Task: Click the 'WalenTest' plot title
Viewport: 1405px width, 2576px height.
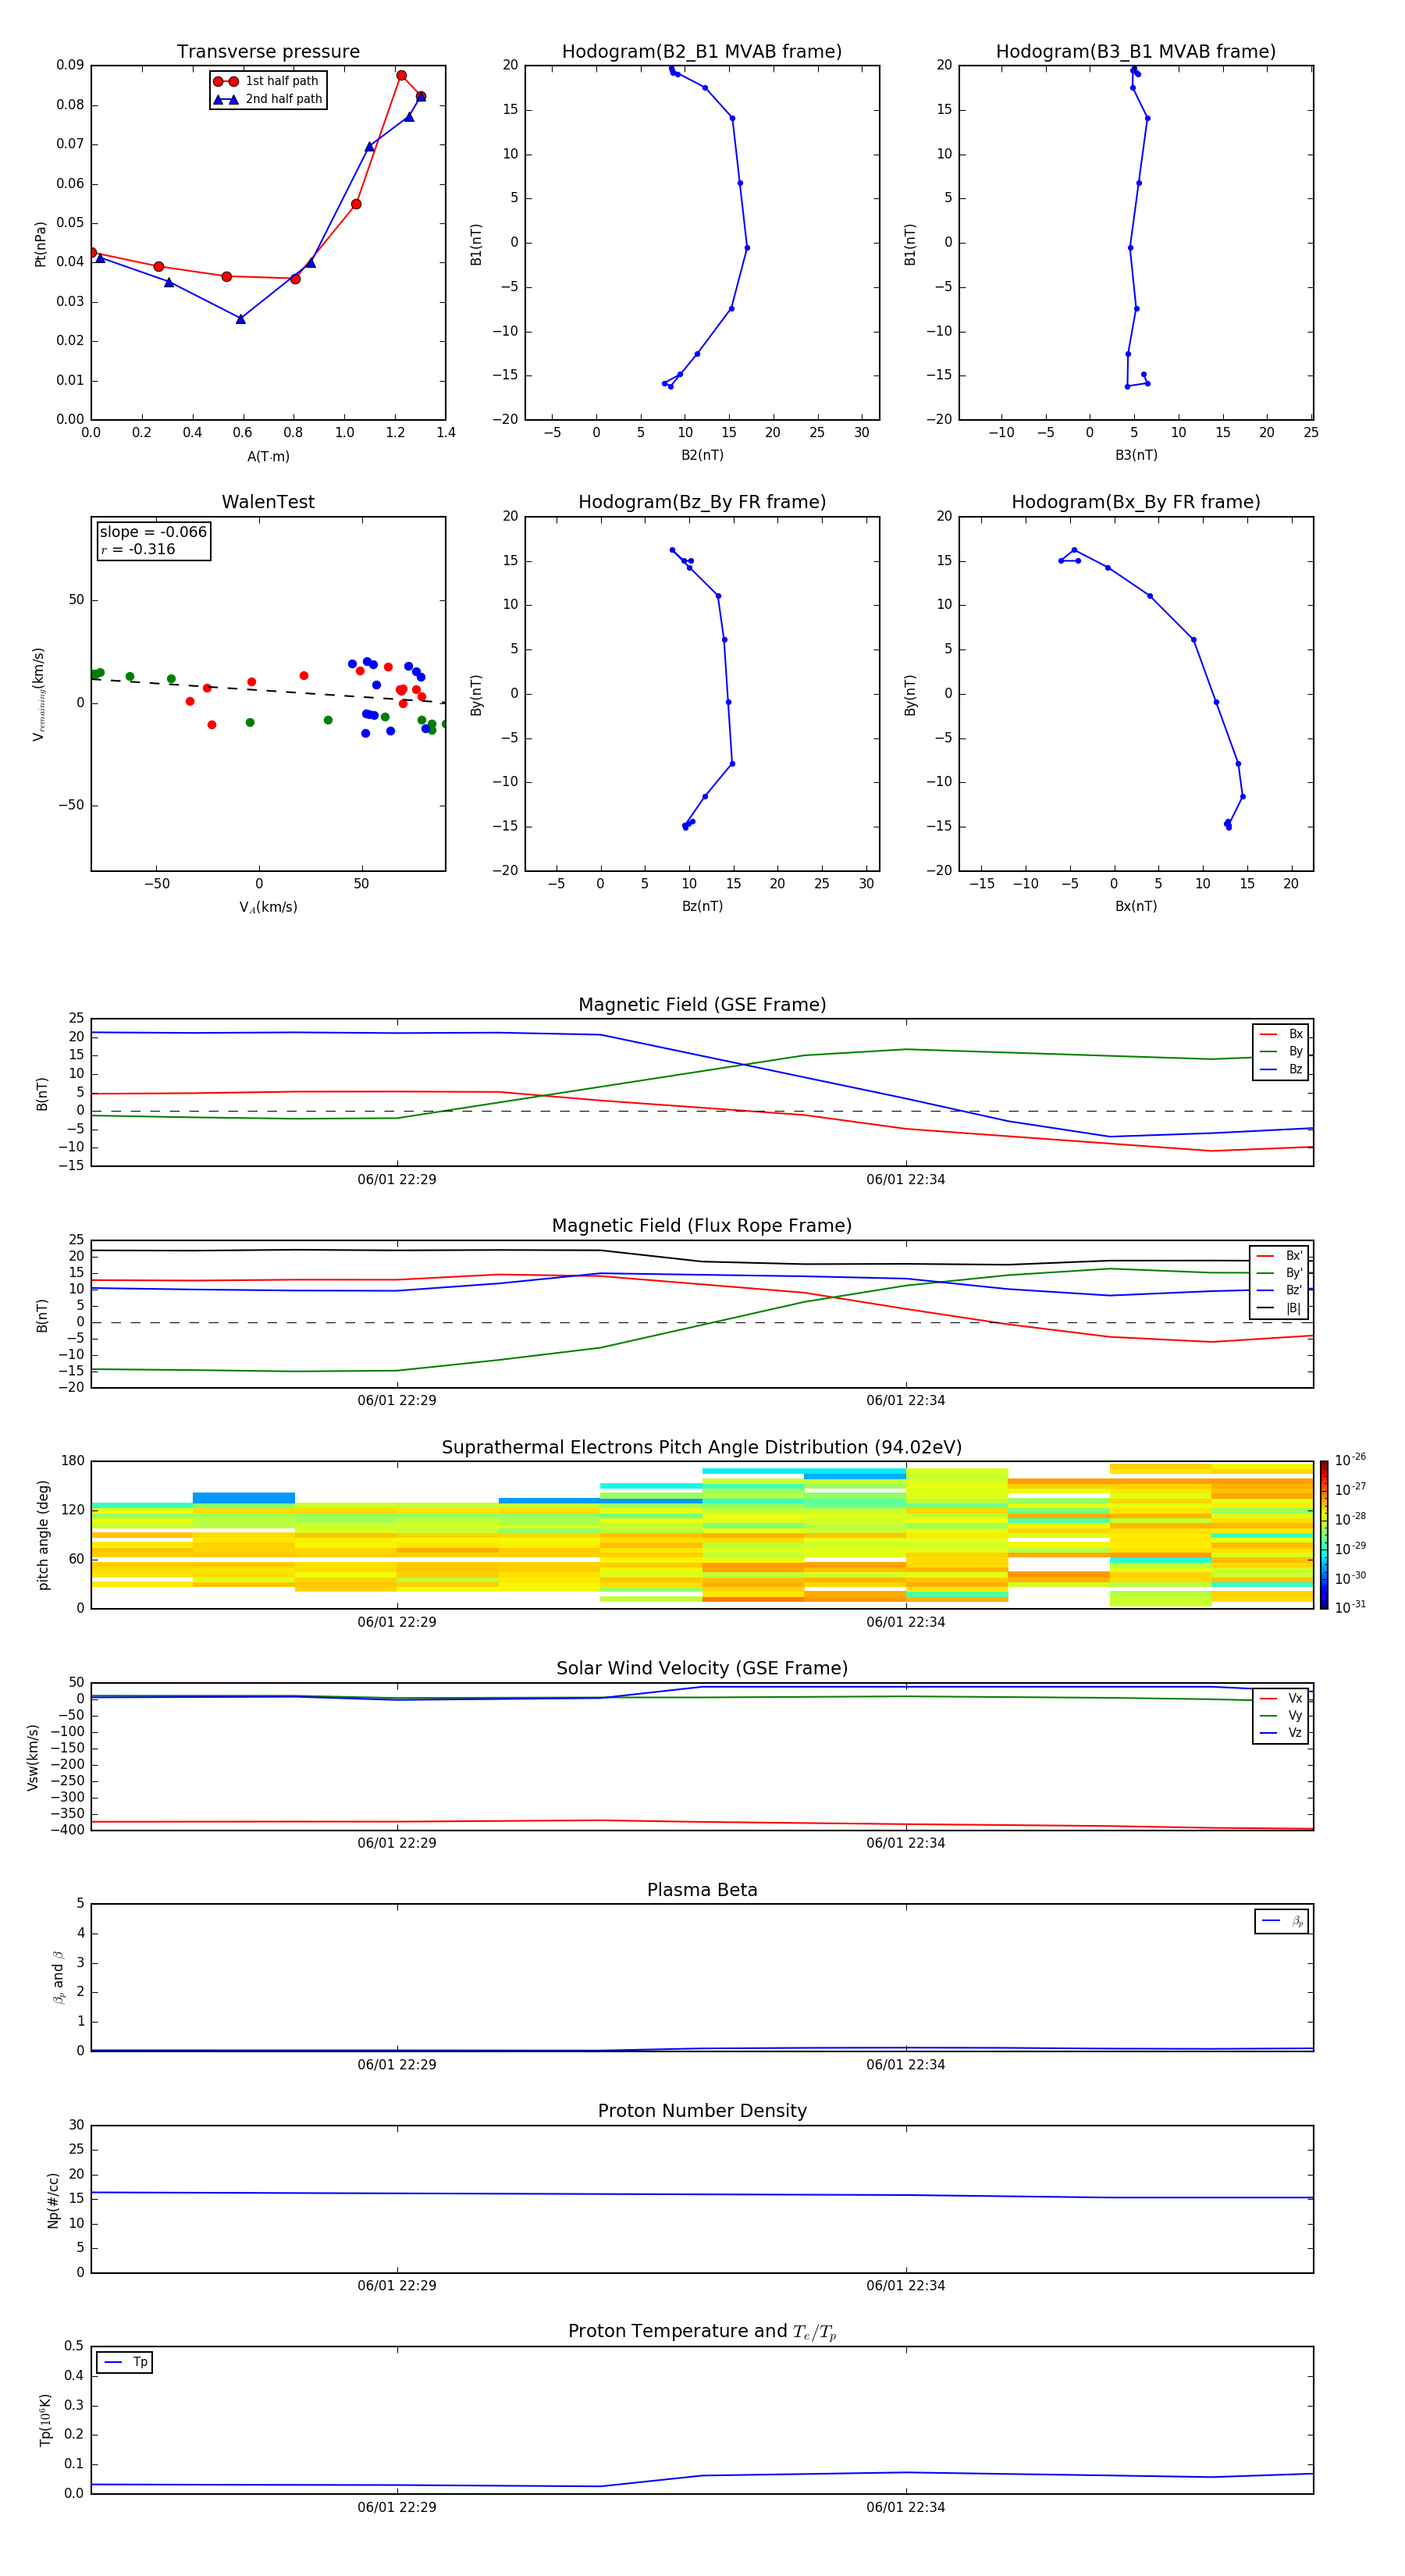Action: click(268, 502)
